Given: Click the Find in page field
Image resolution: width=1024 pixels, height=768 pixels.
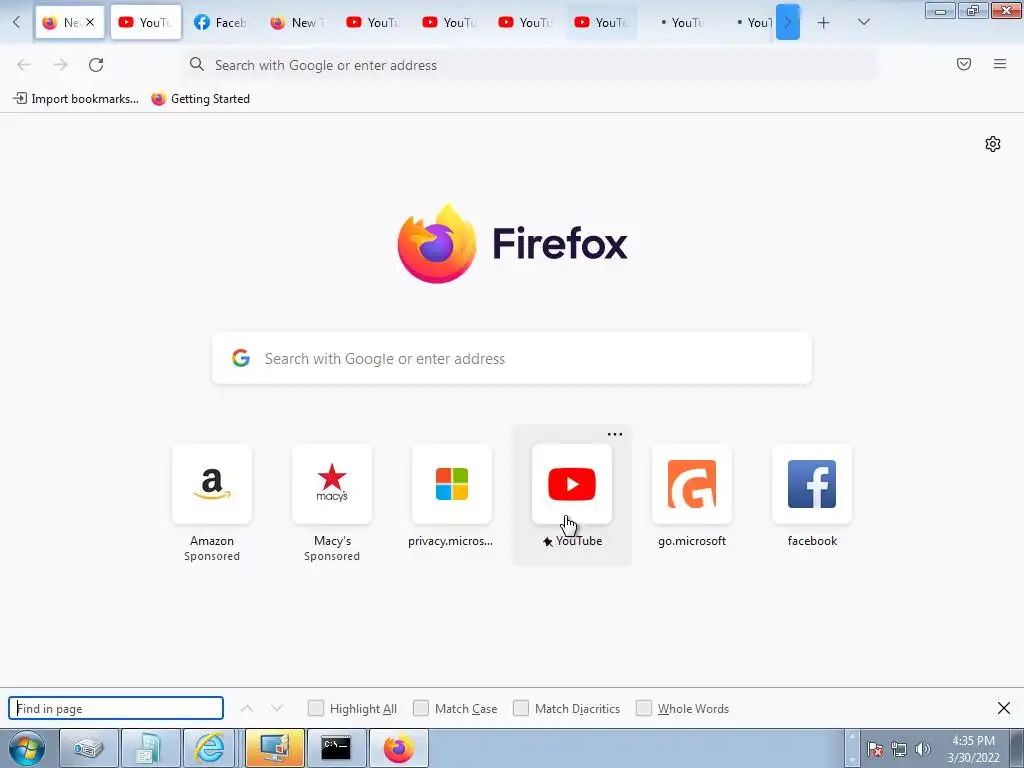Looking at the screenshot, I should click(116, 709).
